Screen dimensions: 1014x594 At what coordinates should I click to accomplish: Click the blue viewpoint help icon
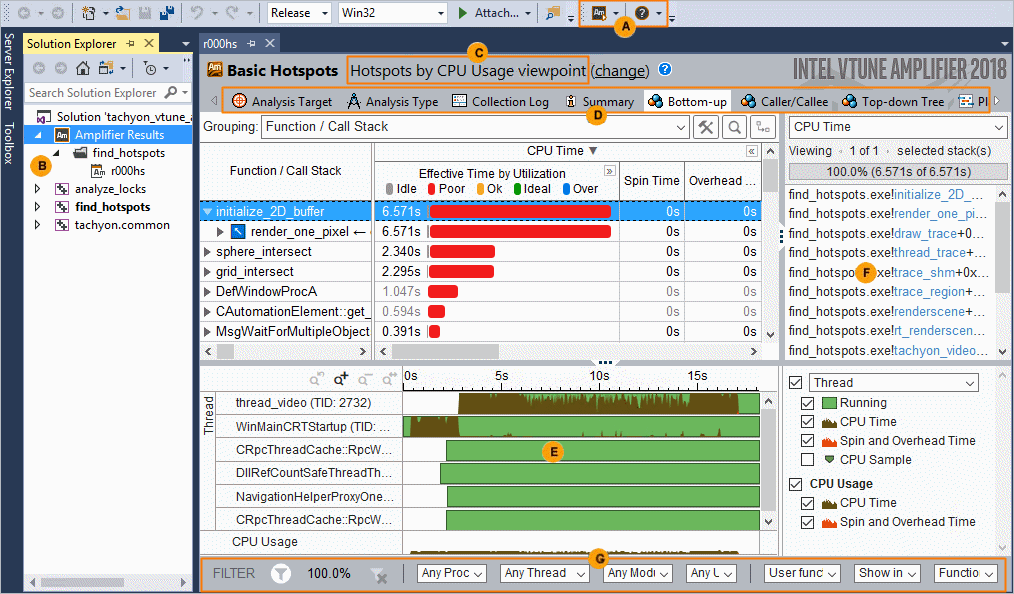tap(665, 70)
